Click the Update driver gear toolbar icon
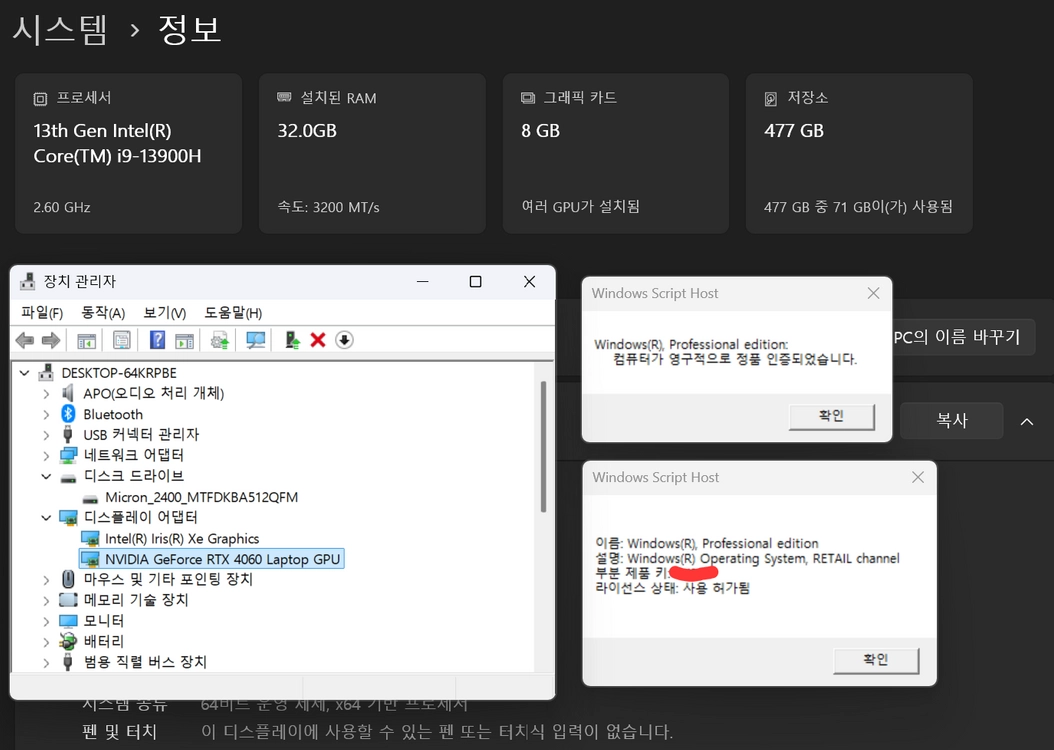The height and width of the screenshot is (750, 1054). click(220, 340)
